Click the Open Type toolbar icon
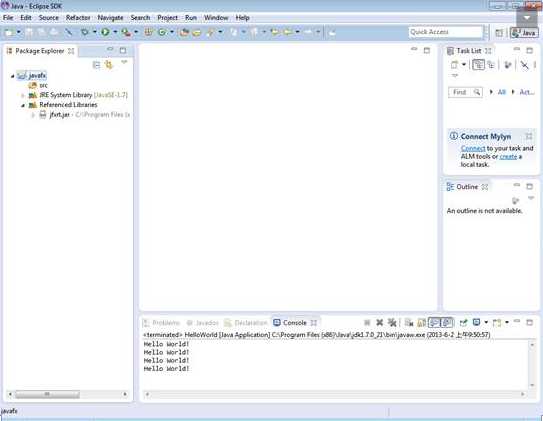 (185, 32)
